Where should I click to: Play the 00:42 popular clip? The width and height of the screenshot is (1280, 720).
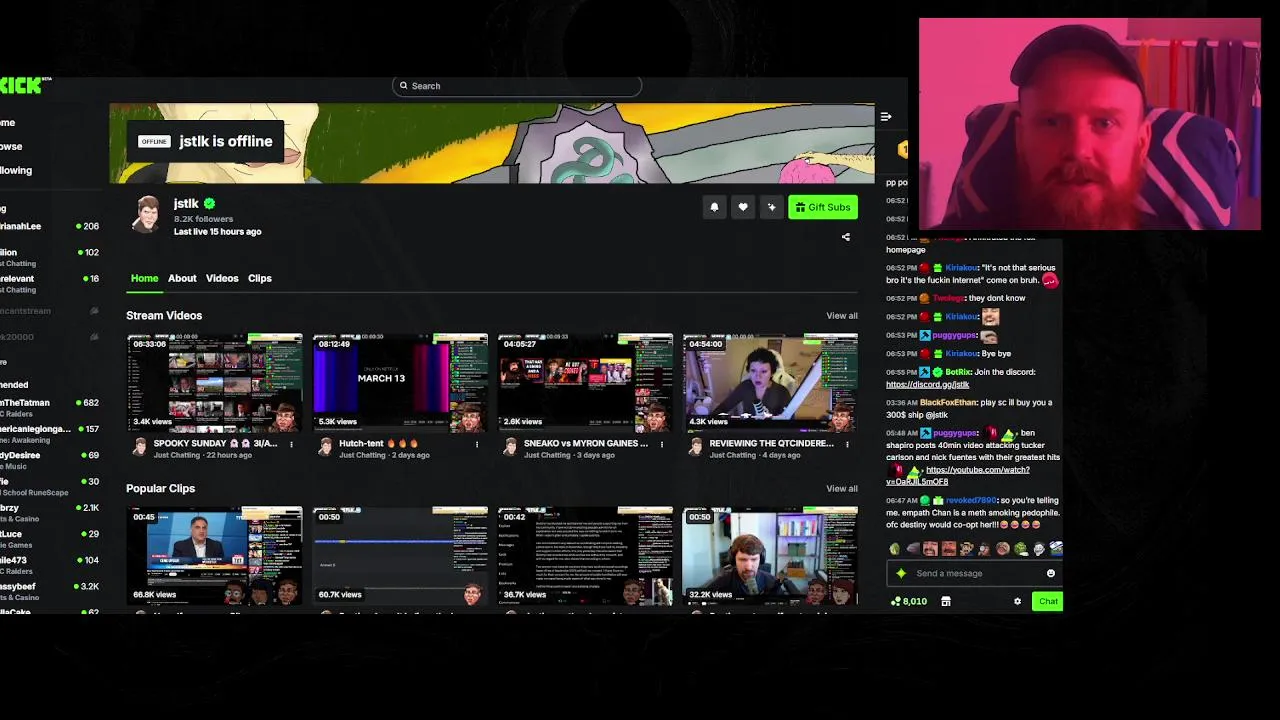coord(585,556)
